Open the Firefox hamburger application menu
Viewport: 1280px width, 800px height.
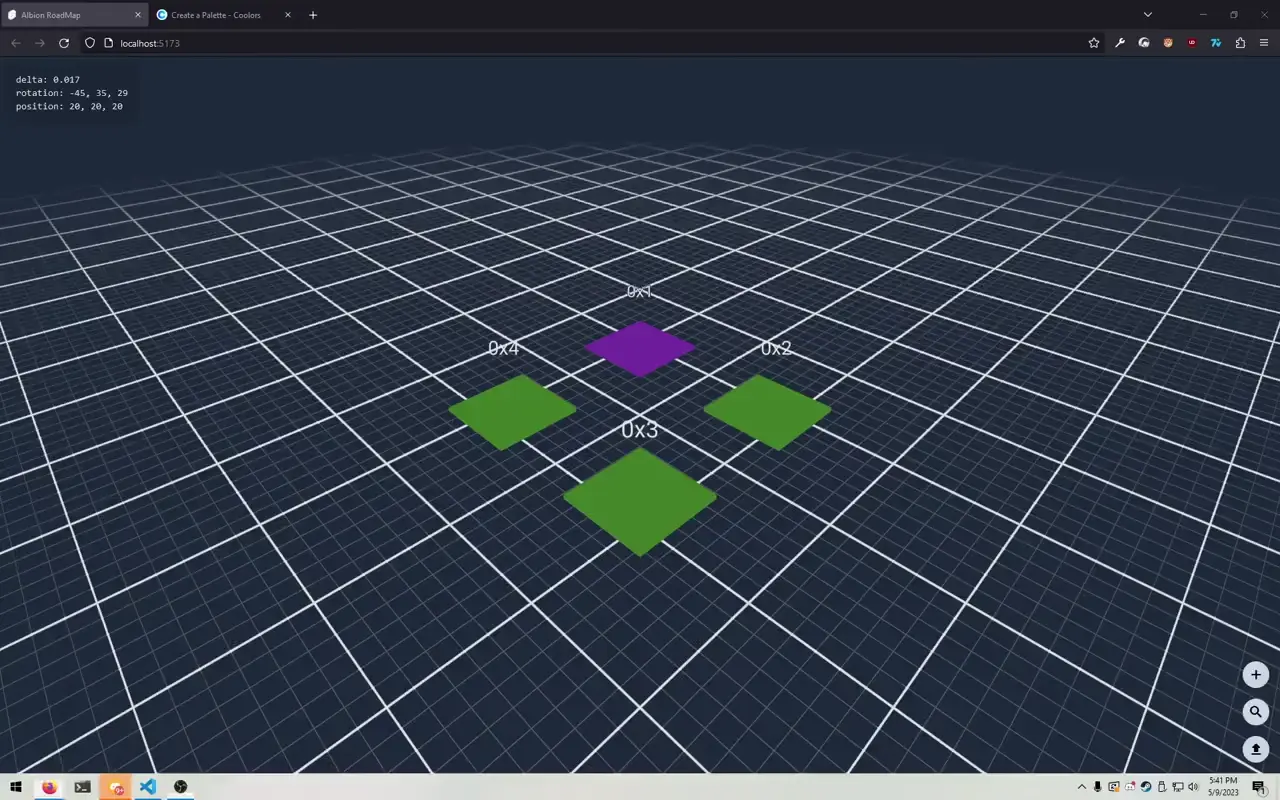(x=1264, y=43)
